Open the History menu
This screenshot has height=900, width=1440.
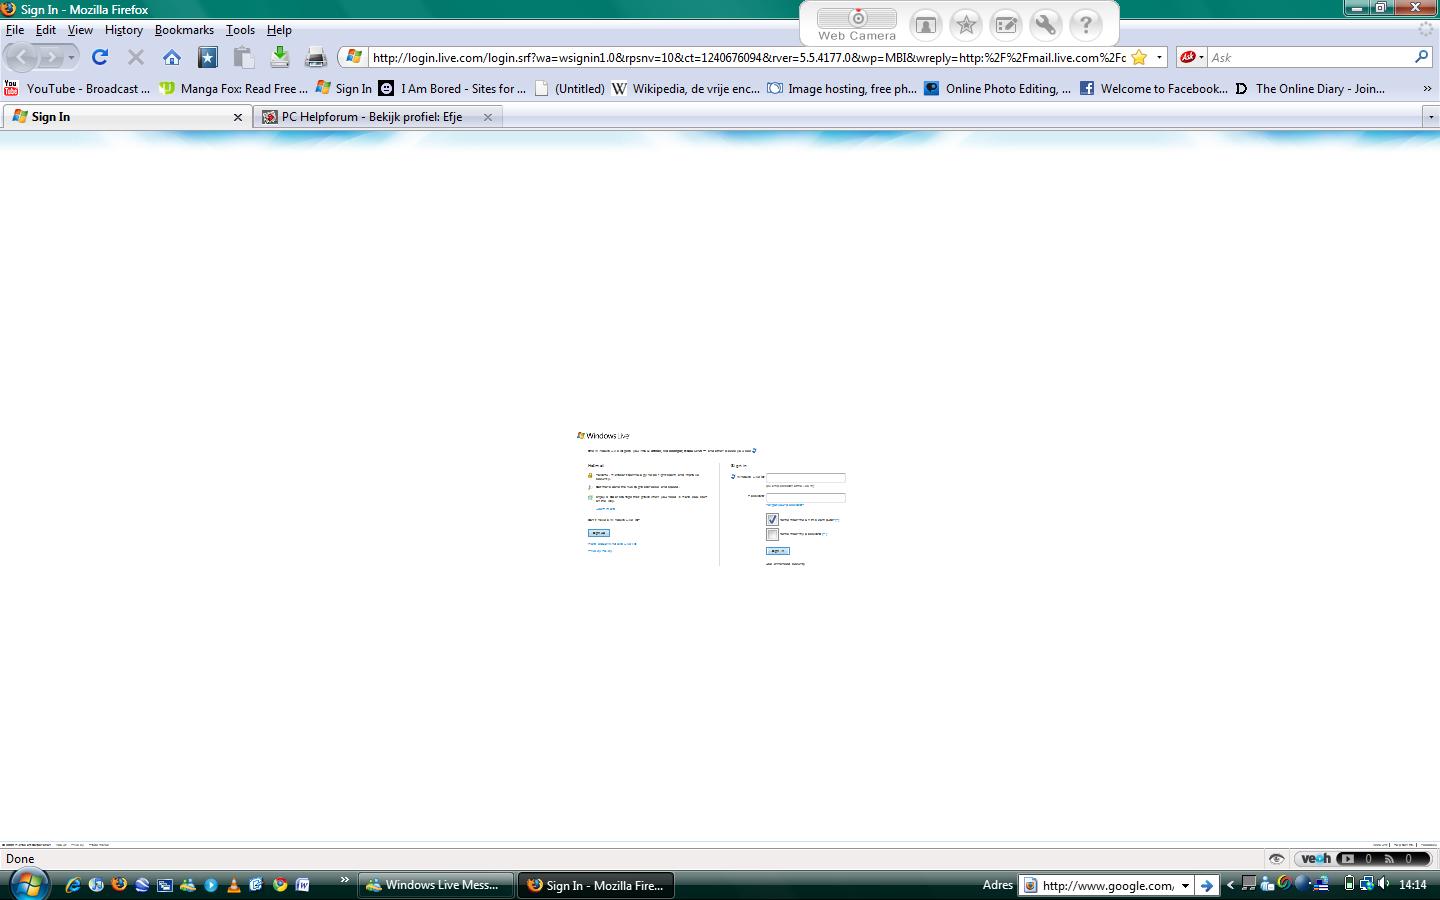click(x=124, y=30)
